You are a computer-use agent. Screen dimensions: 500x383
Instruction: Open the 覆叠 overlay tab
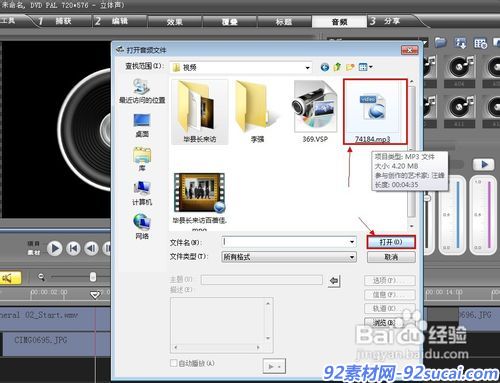click(x=229, y=22)
